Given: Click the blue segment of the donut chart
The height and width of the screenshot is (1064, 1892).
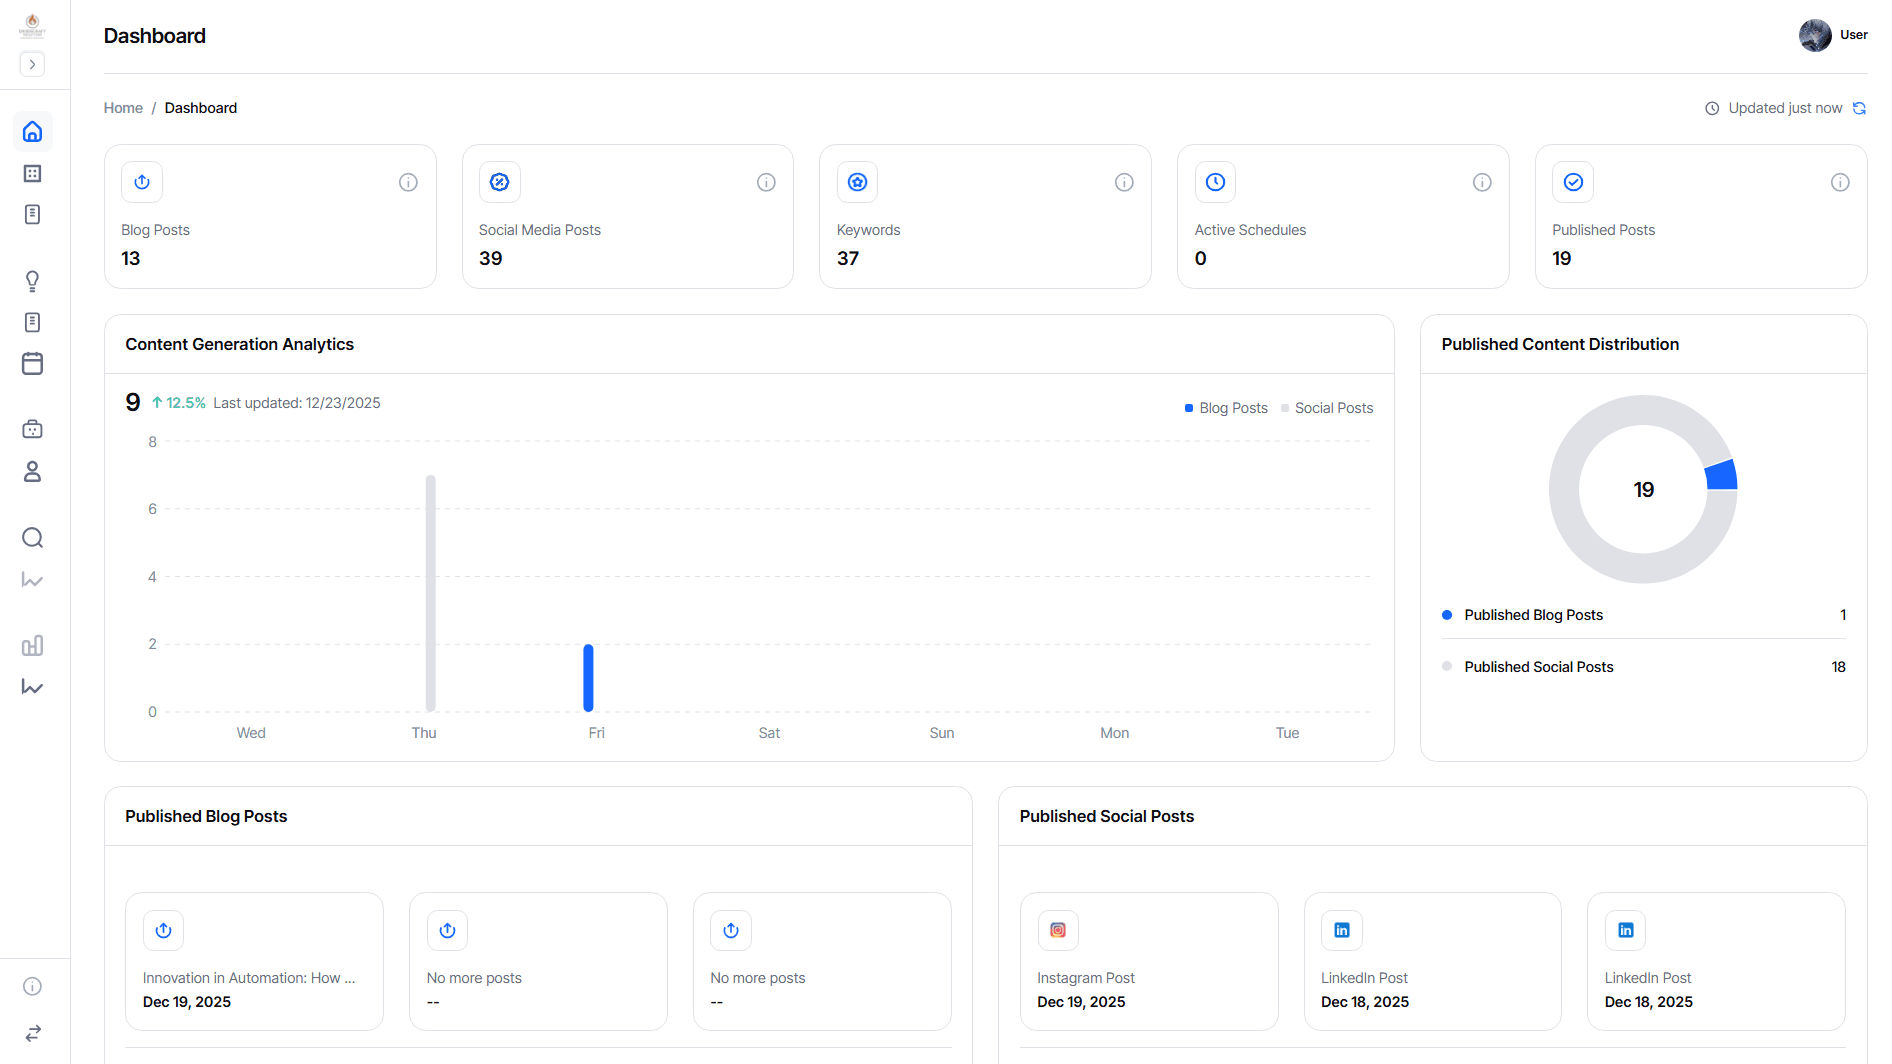Looking at the screenshot, I should tap(1721, 475).
